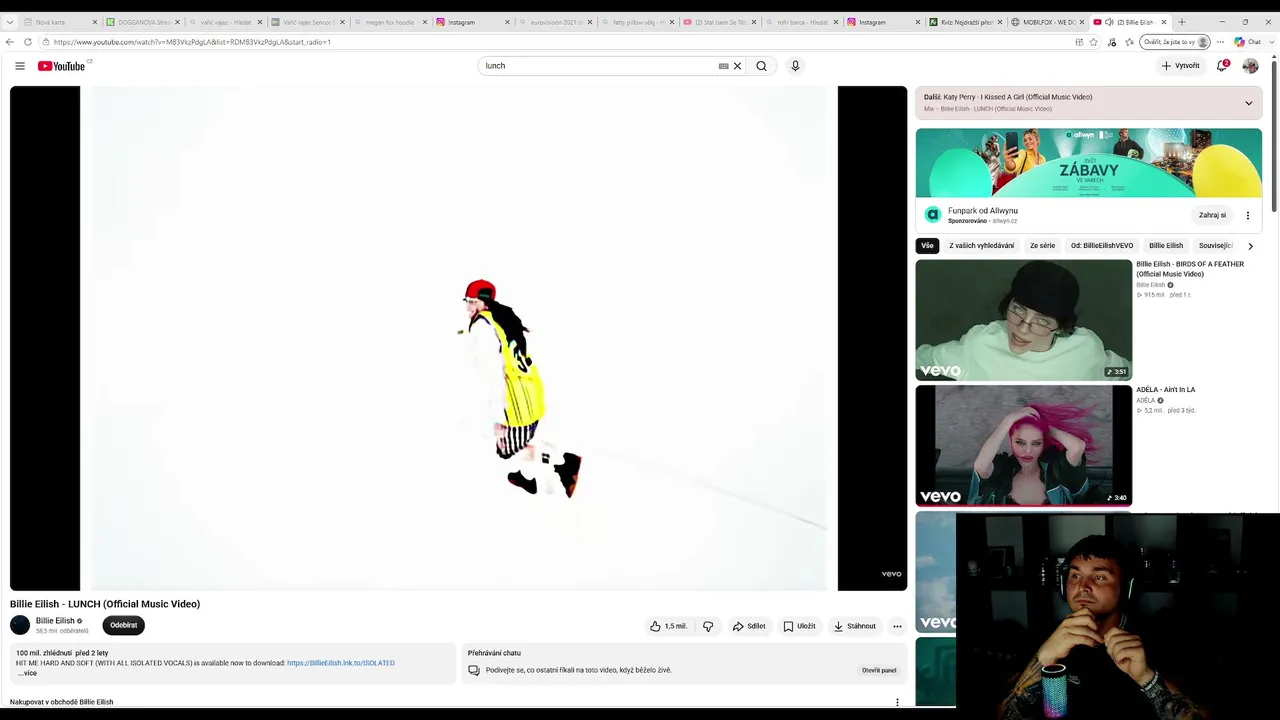Click the Zahraj si ad button
Screen dimensions: 1280x720
(1212, 215)
